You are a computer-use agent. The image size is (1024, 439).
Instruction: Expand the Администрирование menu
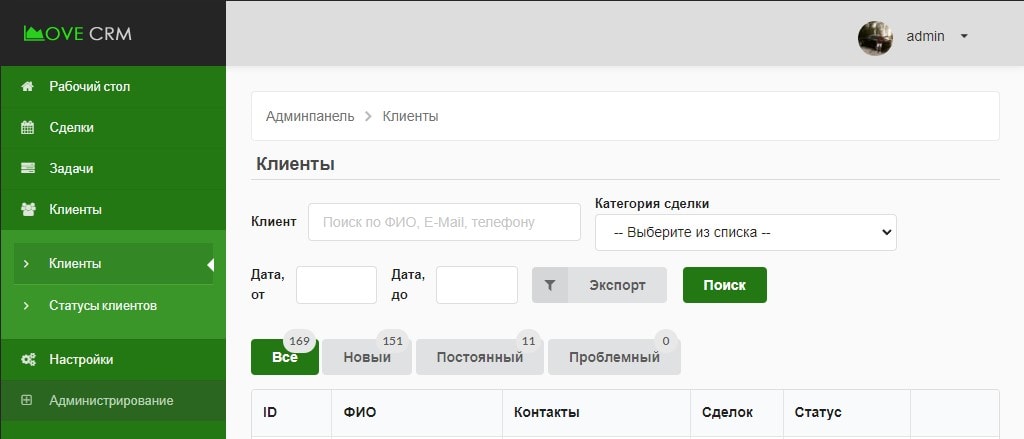tap(113, 400)
